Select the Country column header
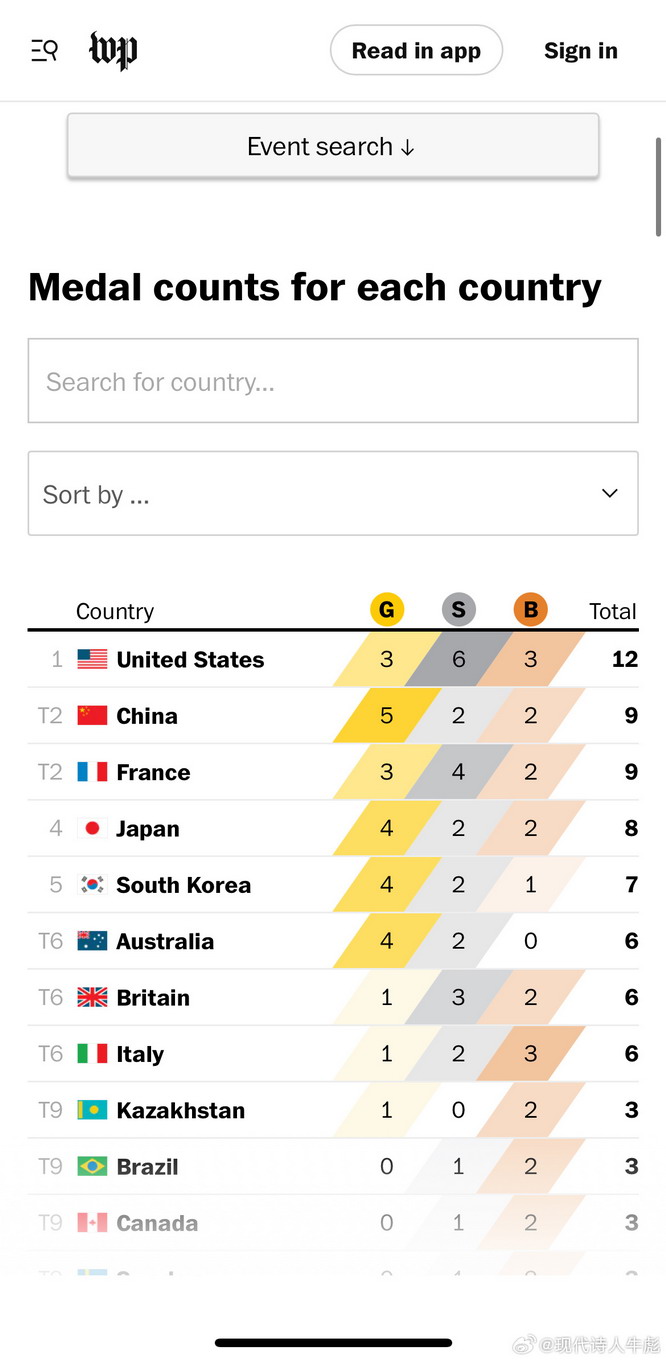The width and height of the screenshot is (666, 1361). point(115,612)
